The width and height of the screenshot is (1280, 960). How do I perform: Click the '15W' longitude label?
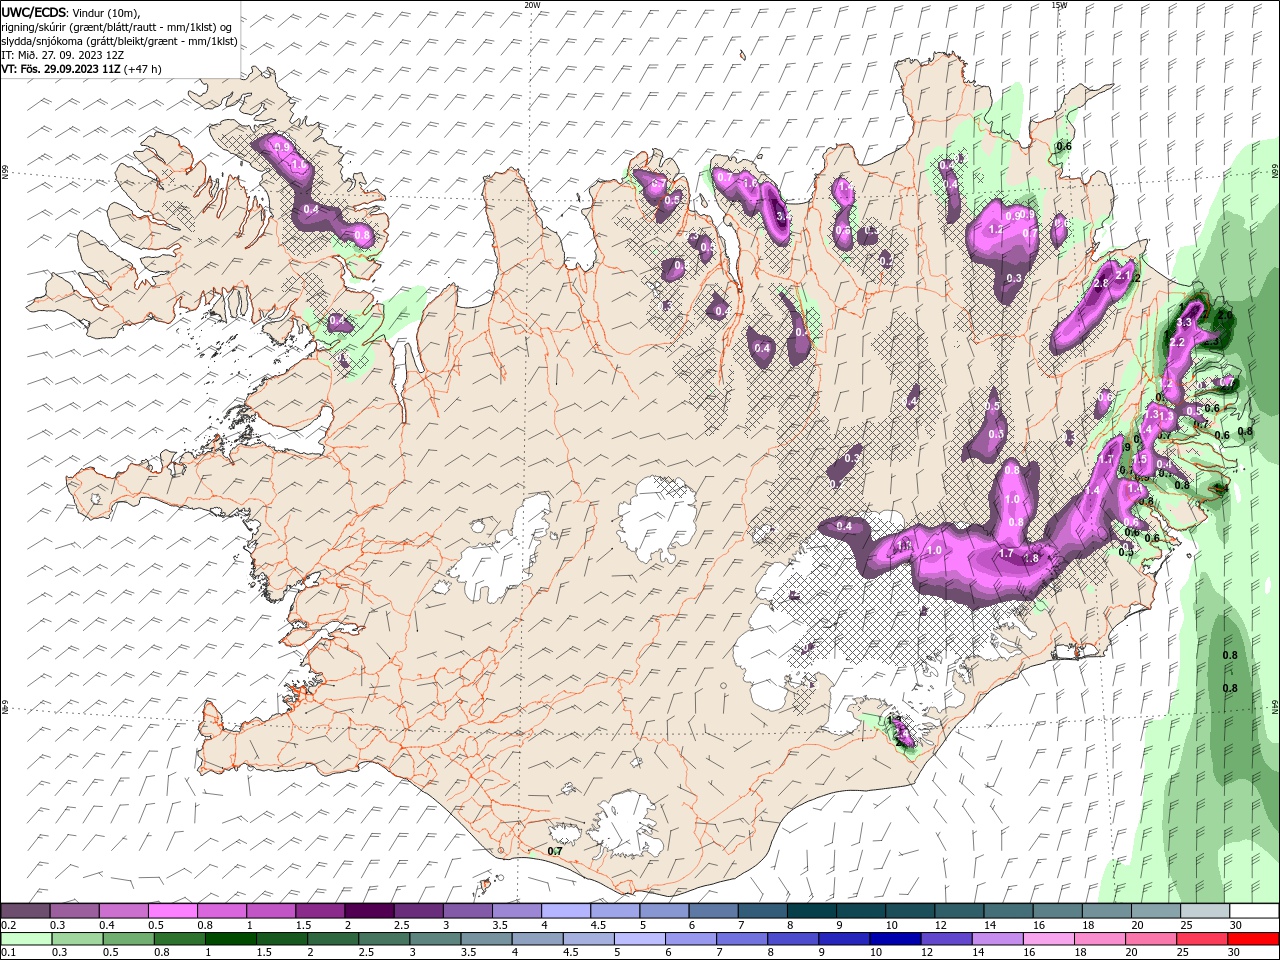[x=1059, y=5]
